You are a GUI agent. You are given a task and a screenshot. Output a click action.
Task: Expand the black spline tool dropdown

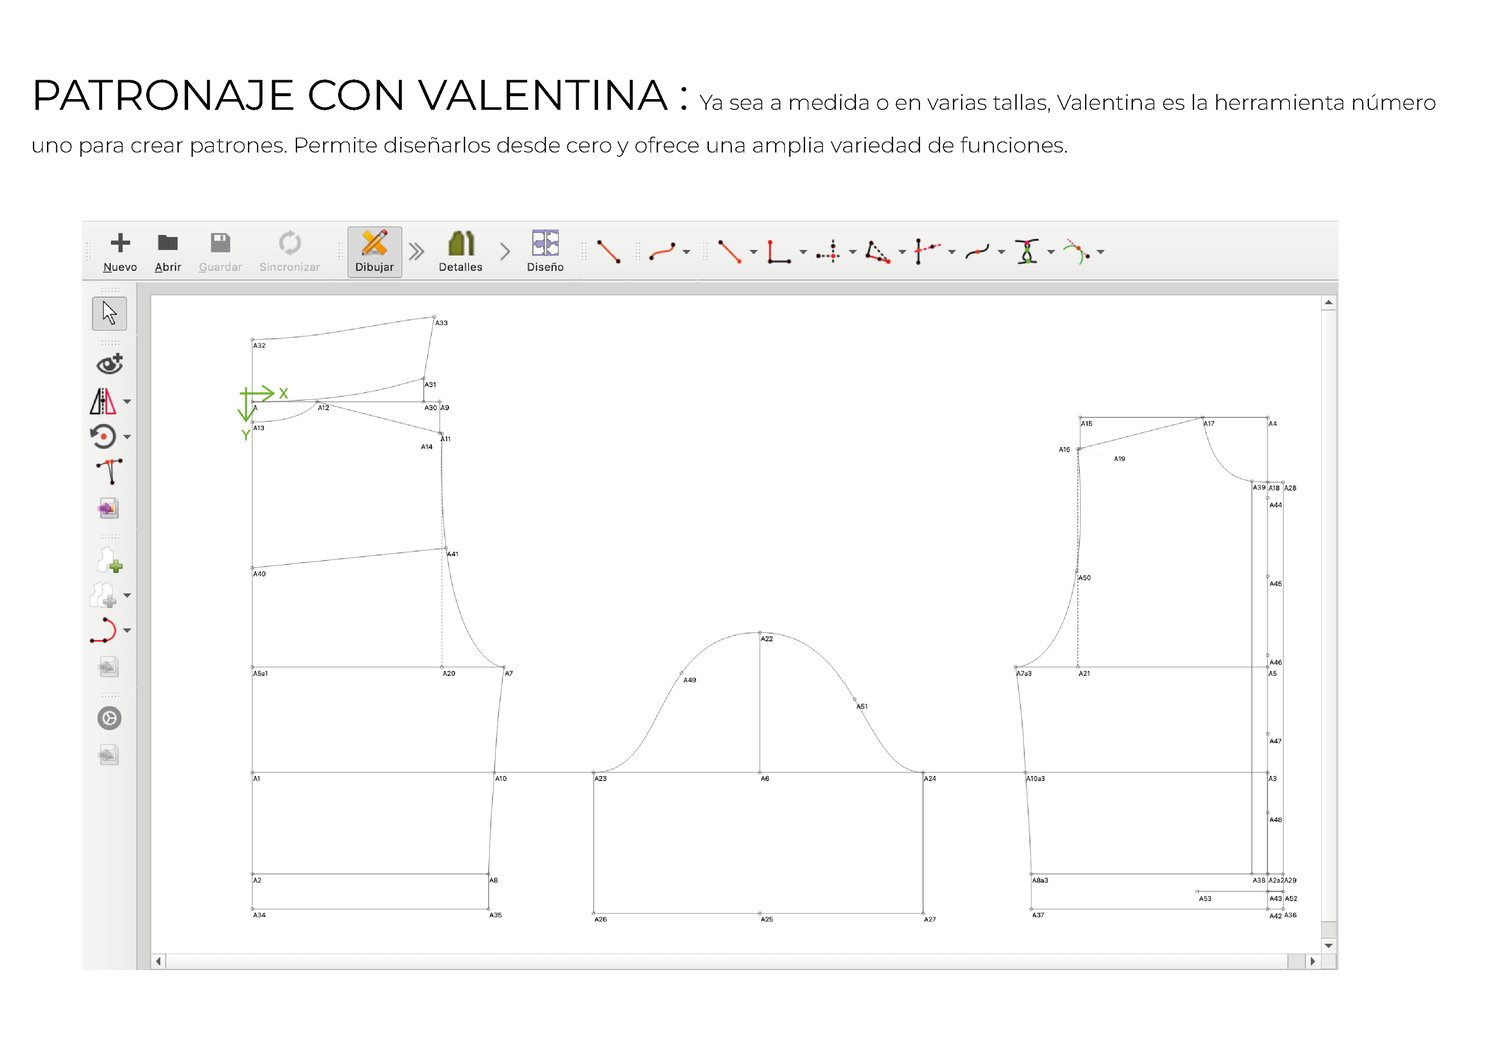1001,252
